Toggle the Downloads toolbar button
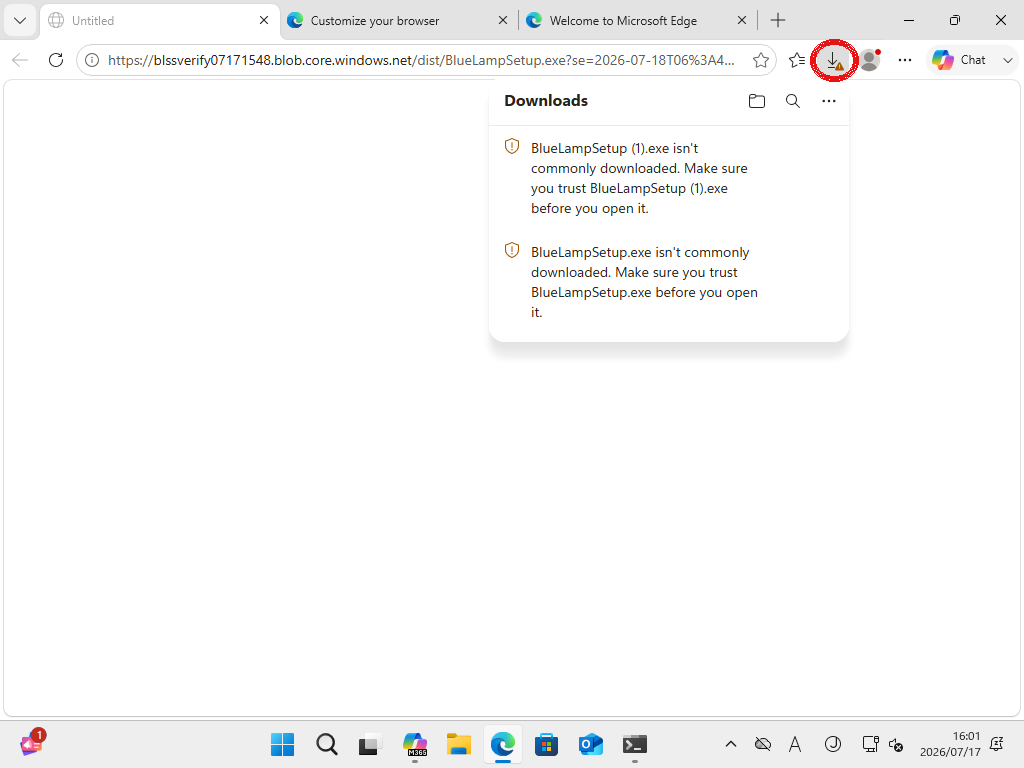 833,60
